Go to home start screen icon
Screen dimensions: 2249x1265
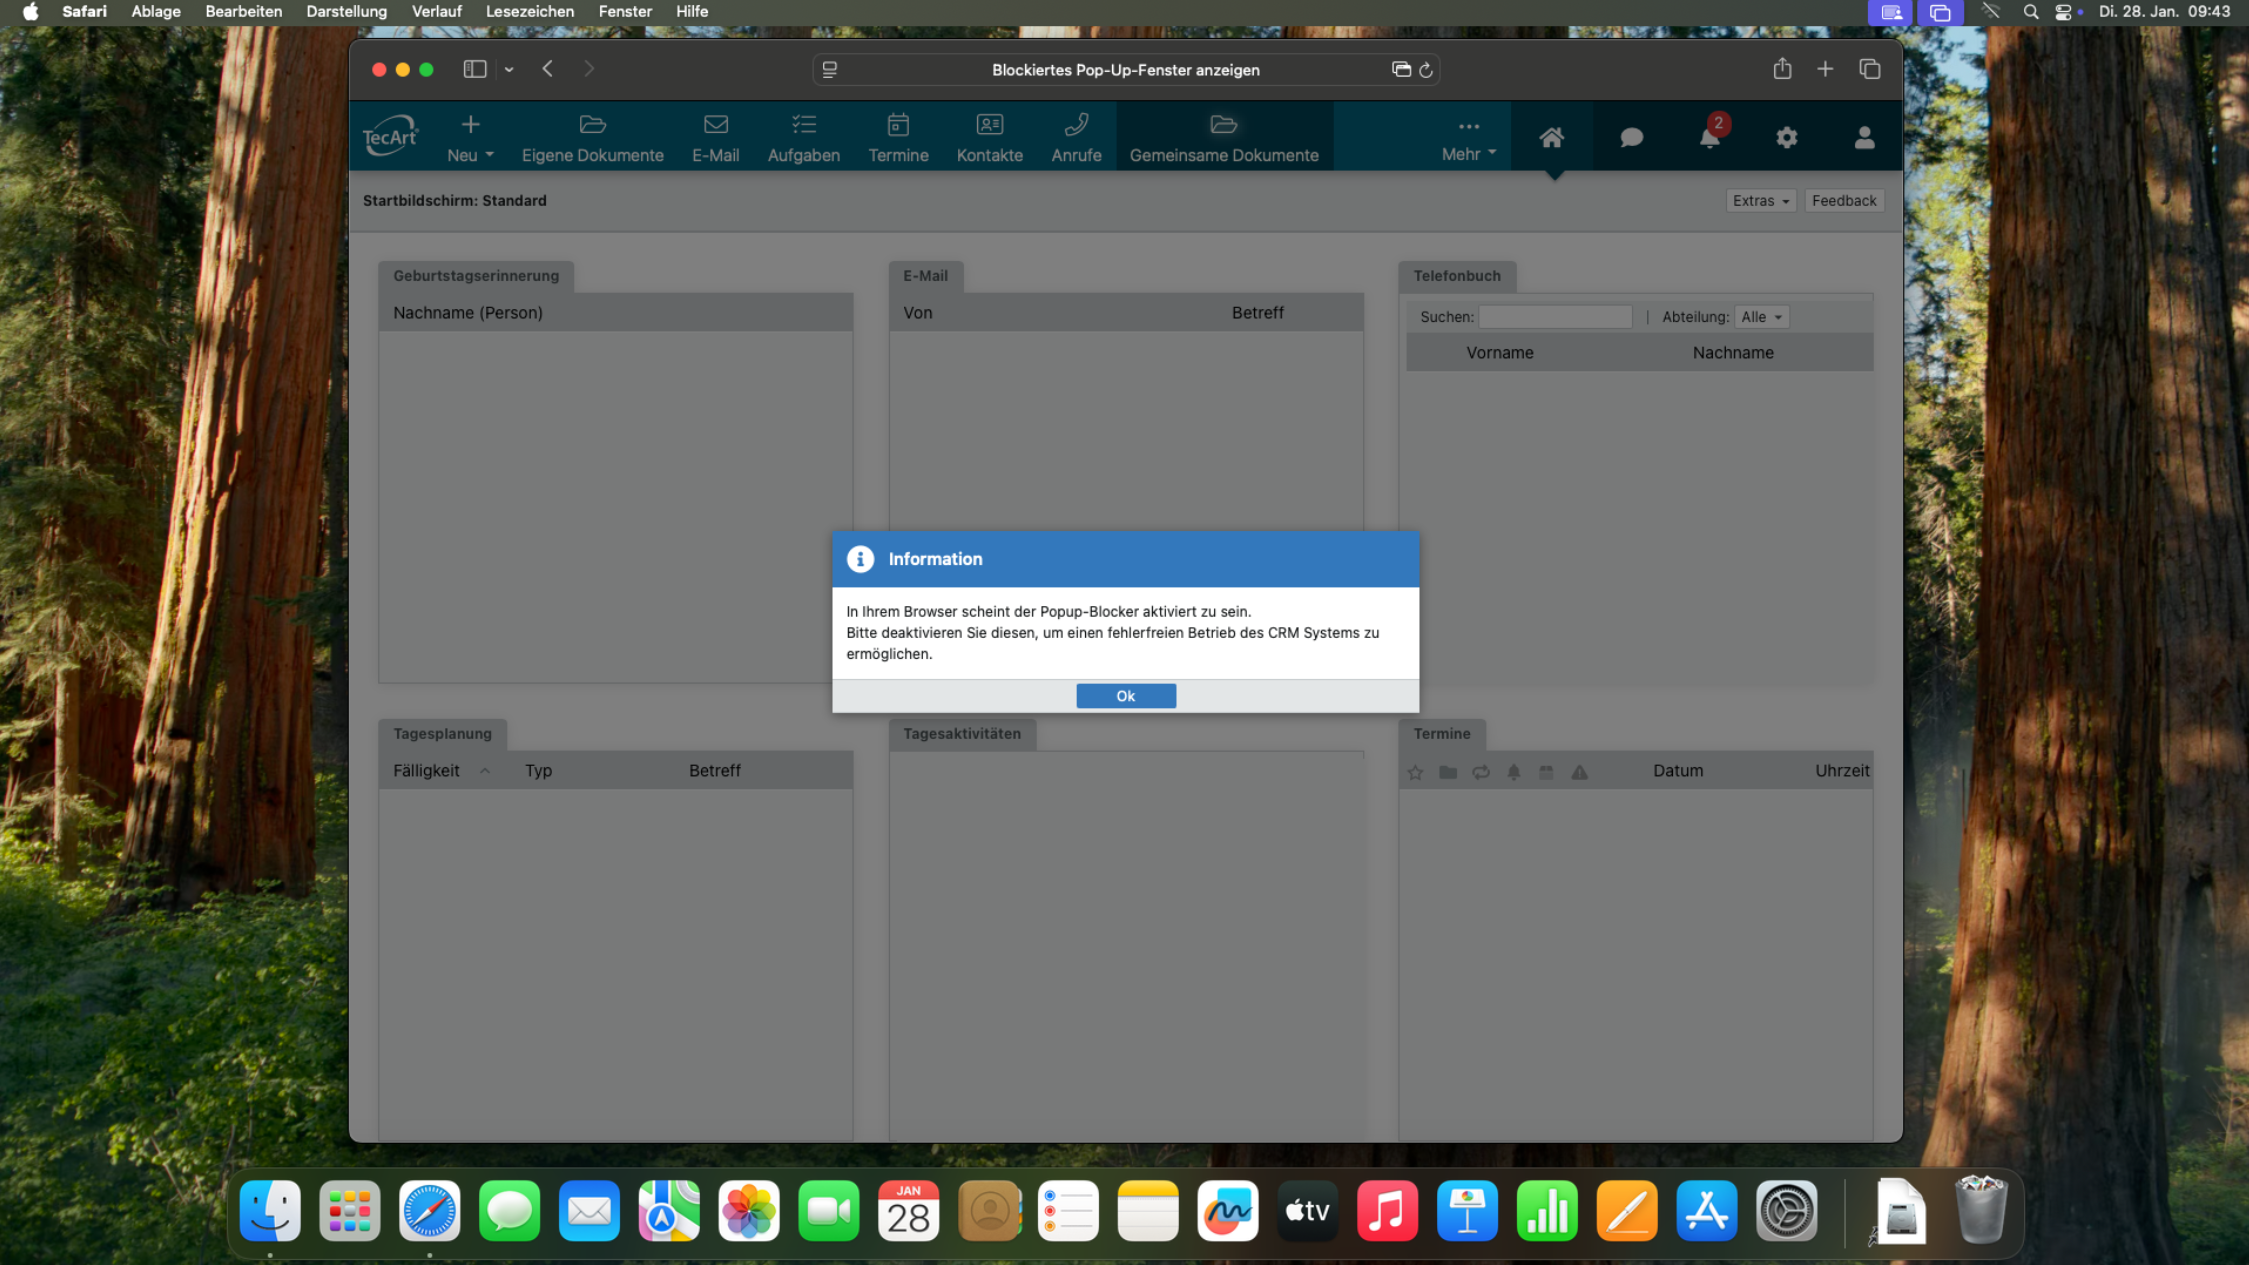click(1550, 137)
